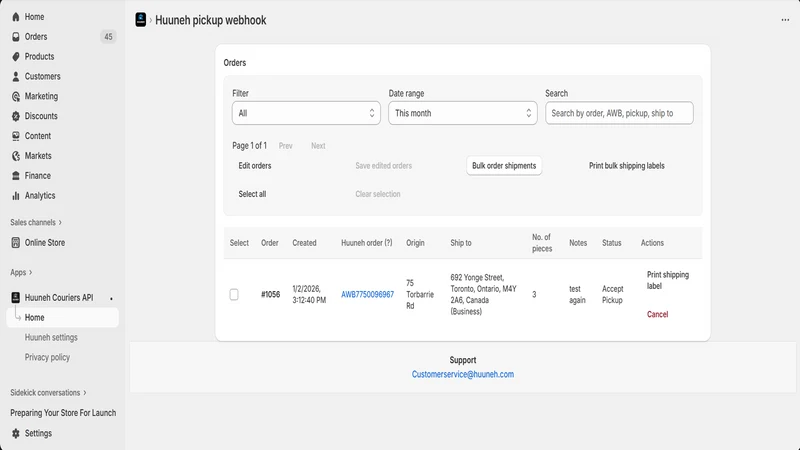This screenshot has width=800, height=450.
Task: Open Marketing section
Action: (x=41, y=96)
